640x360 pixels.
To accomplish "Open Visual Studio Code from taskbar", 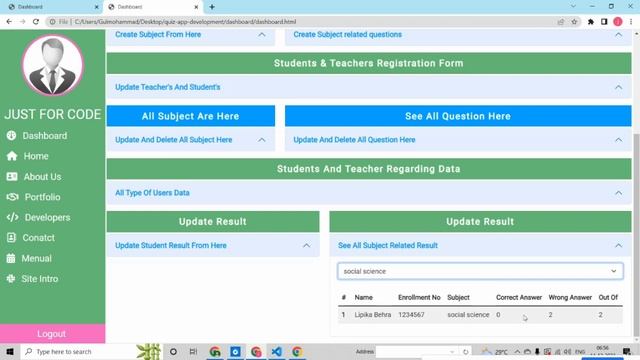I will pyautogui.click(x=276, y=351).
